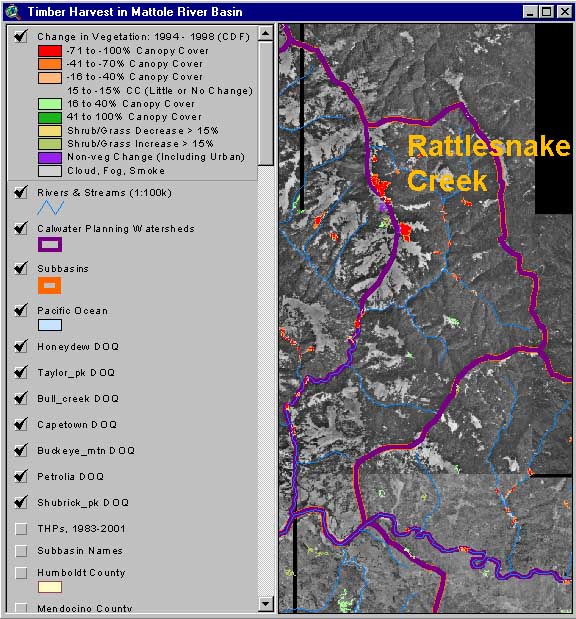Enable the THPs, 1983-2001 layer
The image size is (576, 619).
(x=21, y=529)
